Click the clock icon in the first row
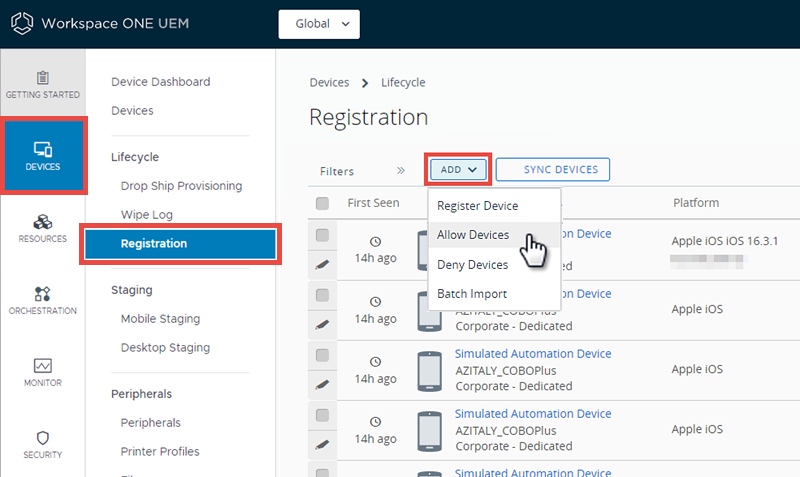 click(x=376, y=241)
